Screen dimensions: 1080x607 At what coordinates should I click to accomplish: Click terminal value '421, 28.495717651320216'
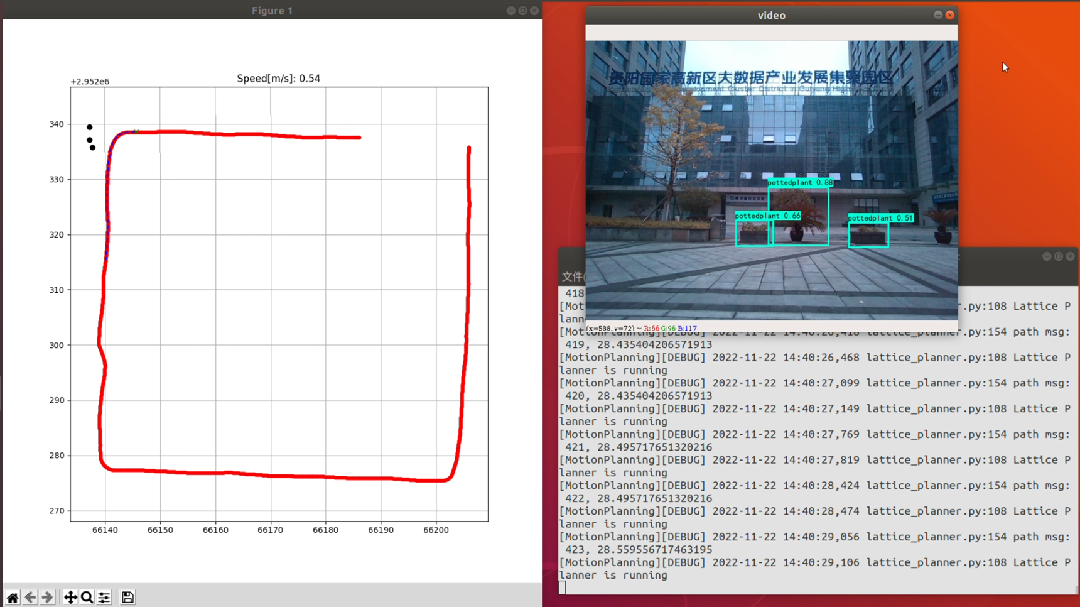click(638, 447)
